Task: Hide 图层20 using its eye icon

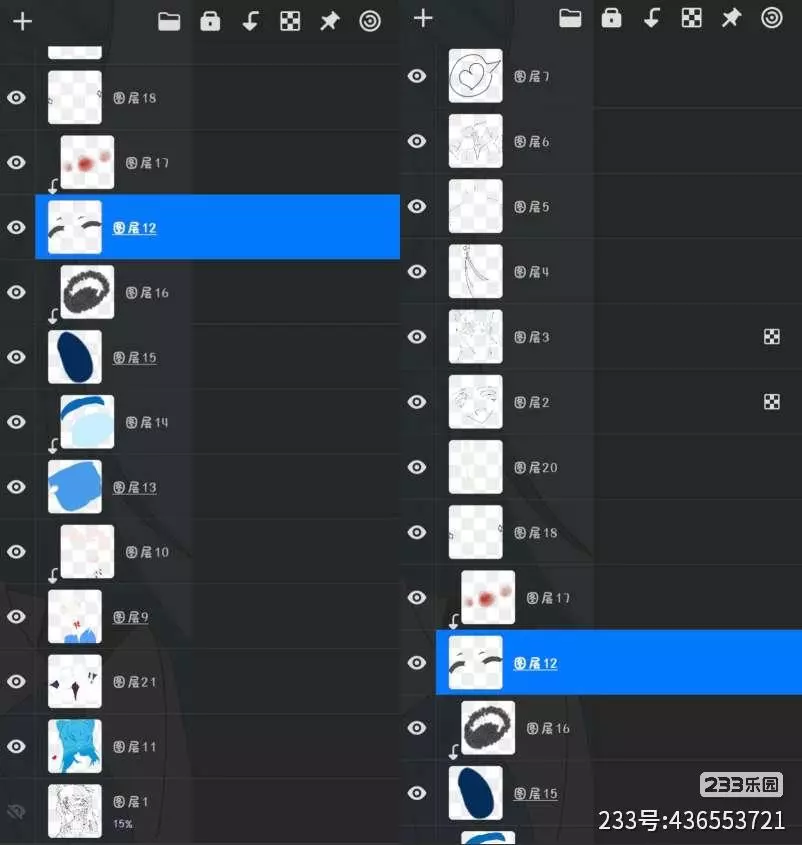Action: [417, 467]
